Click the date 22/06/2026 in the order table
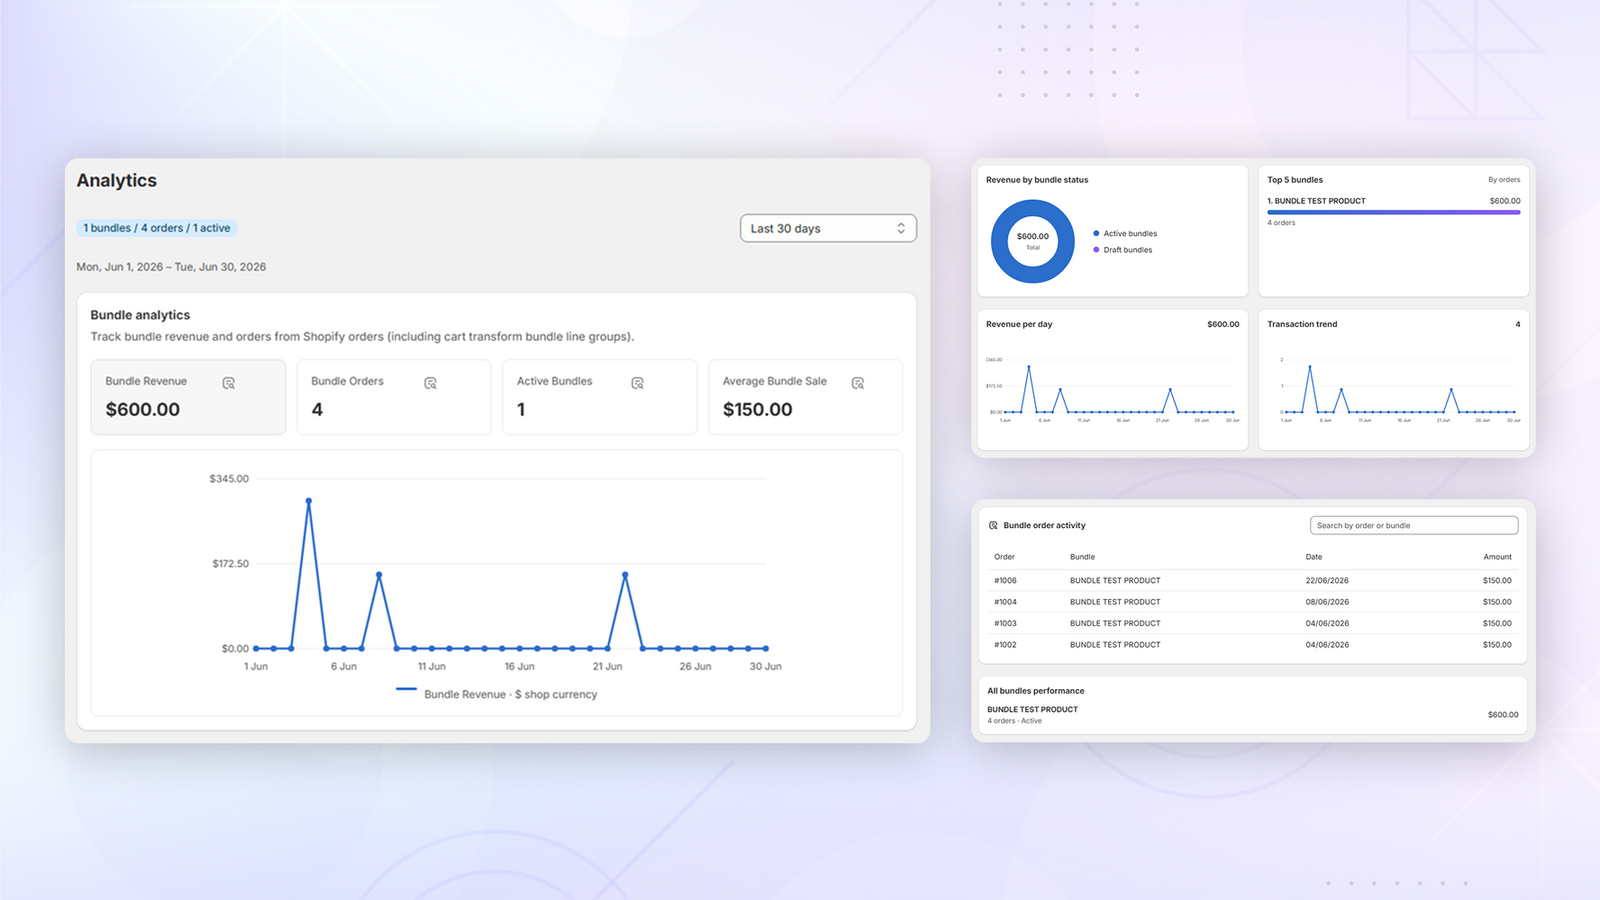 click(1327, 580)
